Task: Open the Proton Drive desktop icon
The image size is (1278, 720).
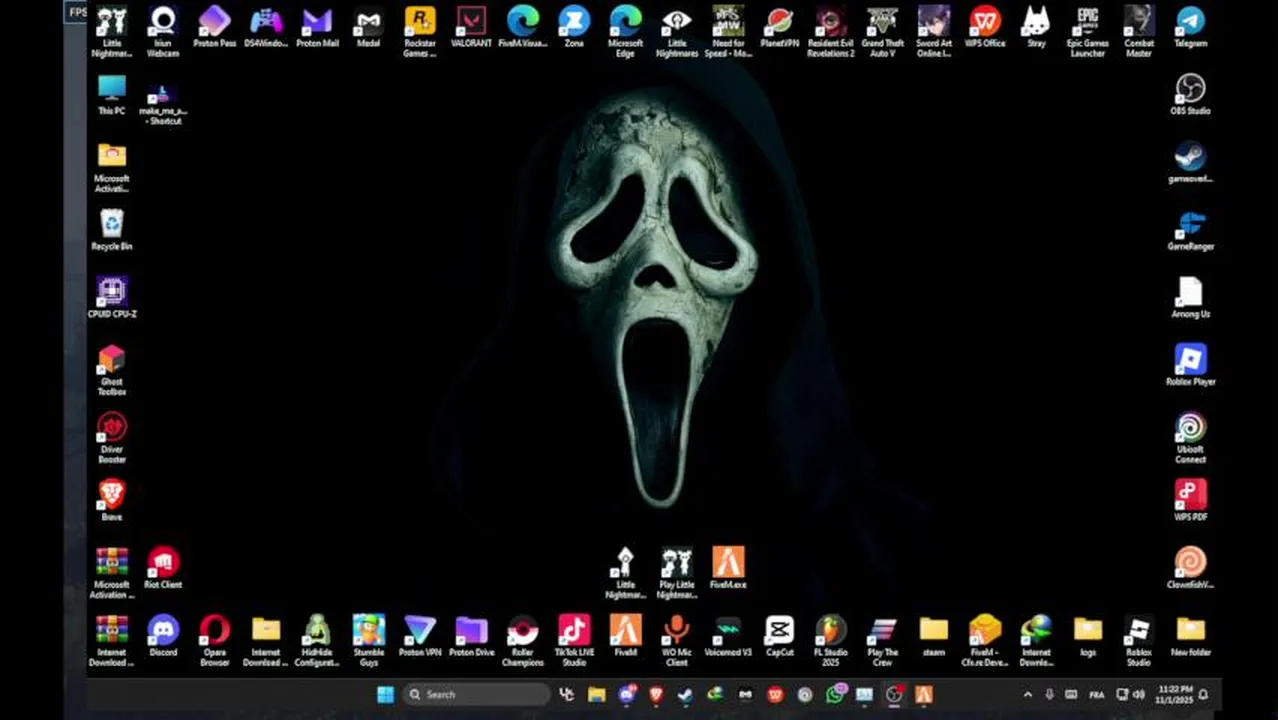Action: tap(471, 636)
